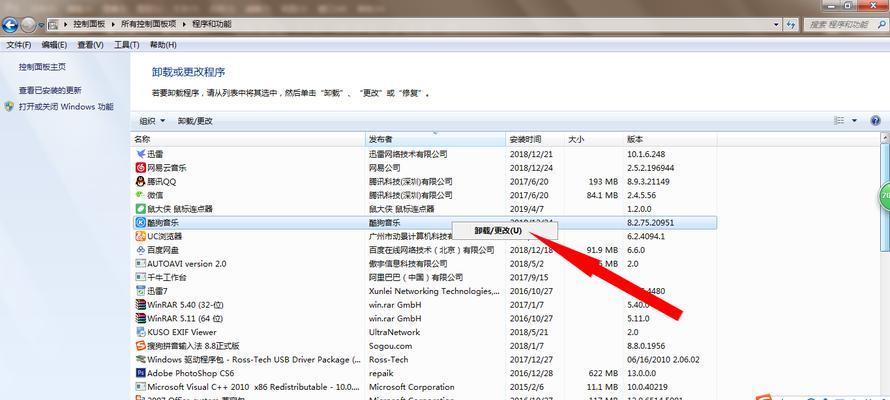The width and height of the screenshot is (890, 400).
Task: Click the blue help question mark icon
Action: pos(875,121)
